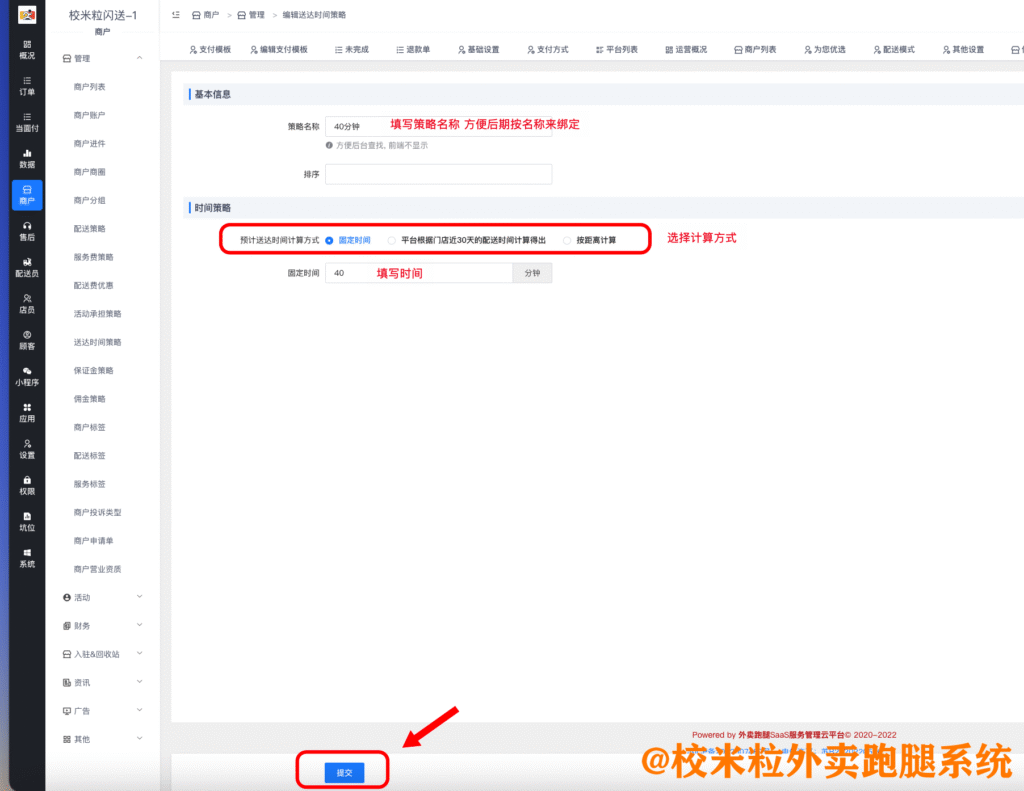Click the 顾客 sidebar icon
Image resolution: width=1024 pixels, height=791 pixels.
click(26, 341)
